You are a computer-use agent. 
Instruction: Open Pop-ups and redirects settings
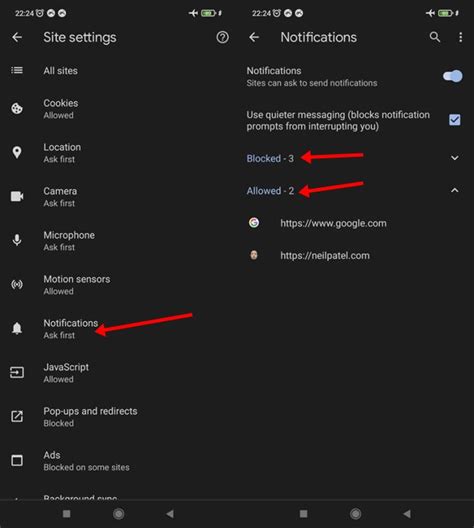tap(118, 417)
